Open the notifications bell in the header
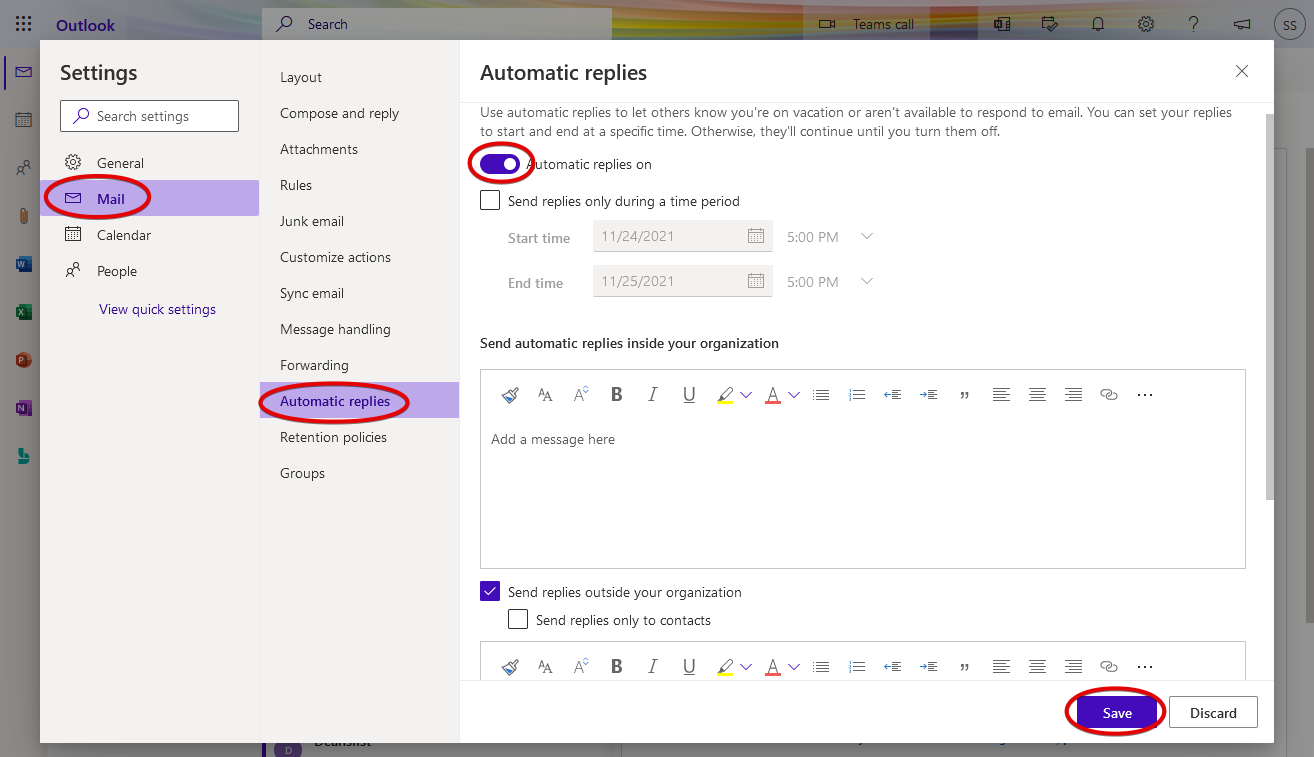 pos(1098,24)
